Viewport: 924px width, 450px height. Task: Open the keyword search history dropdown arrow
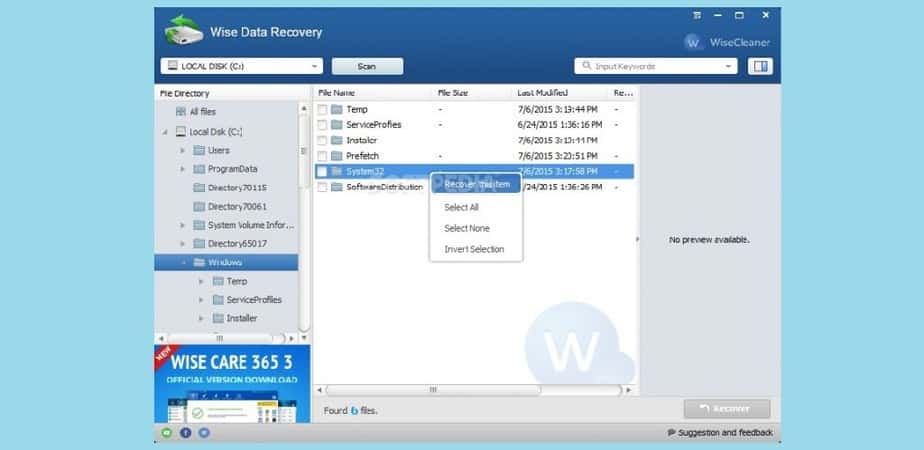click(x=729, y=67)
